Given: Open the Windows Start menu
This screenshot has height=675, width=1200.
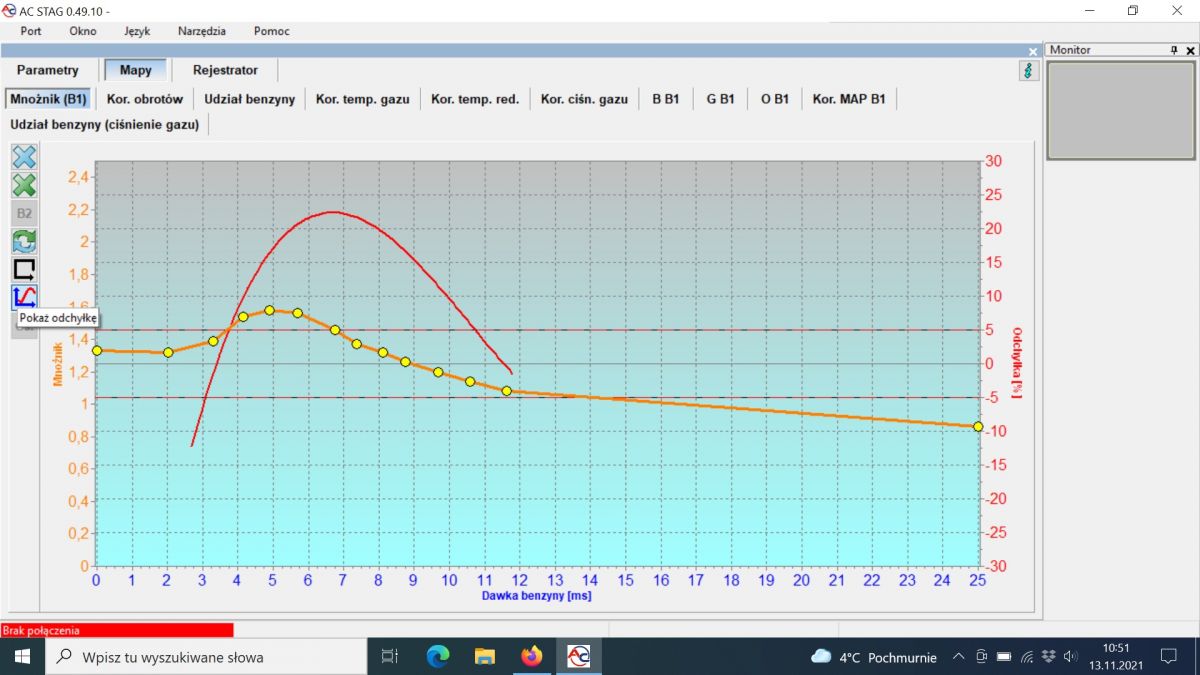Looking at the screenshot, I should coord(22,657).
